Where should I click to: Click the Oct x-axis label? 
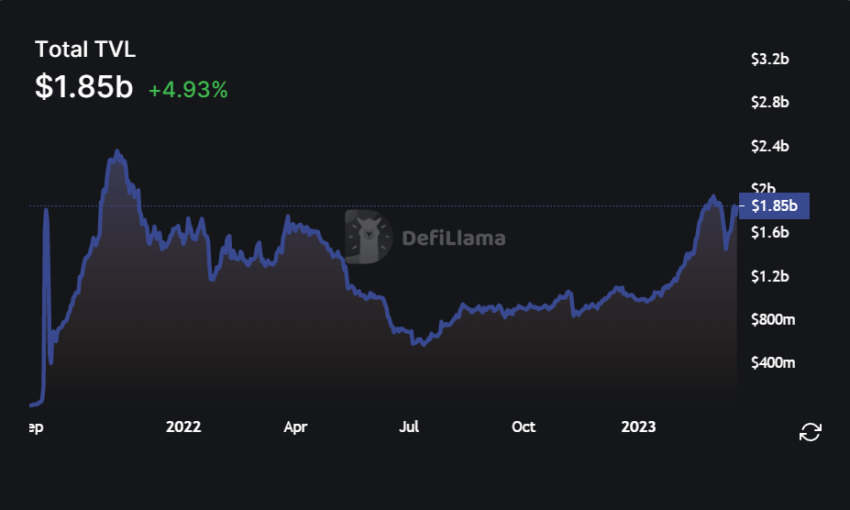[523, 427]
